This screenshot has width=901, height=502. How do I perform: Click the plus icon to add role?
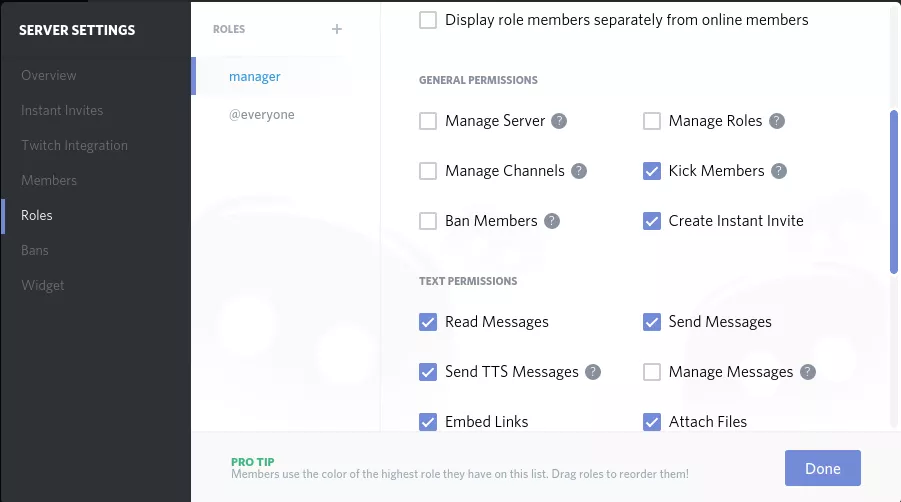pos(337,29)
